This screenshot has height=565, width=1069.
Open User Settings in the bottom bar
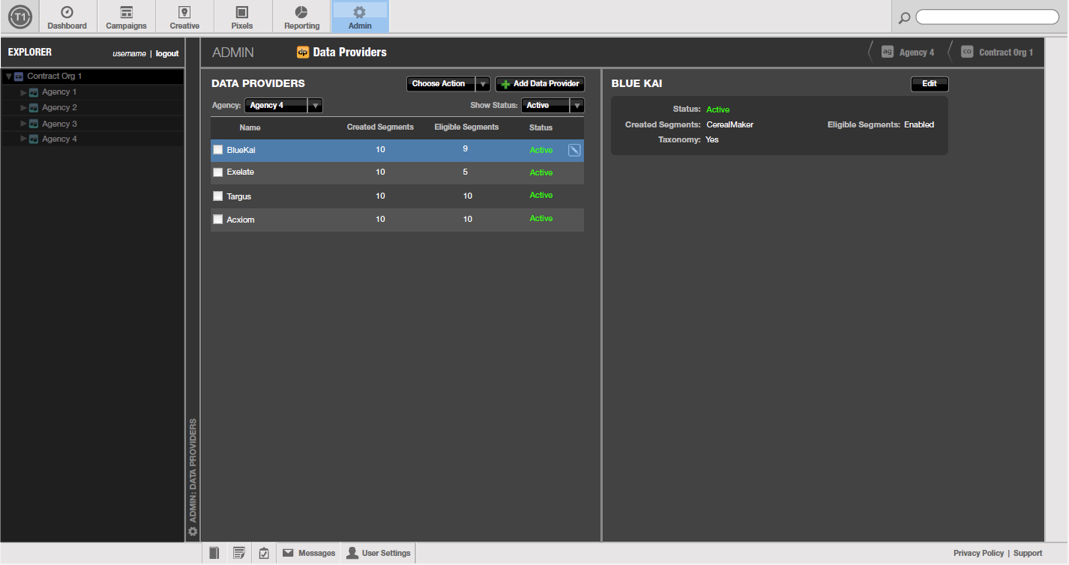378,553
